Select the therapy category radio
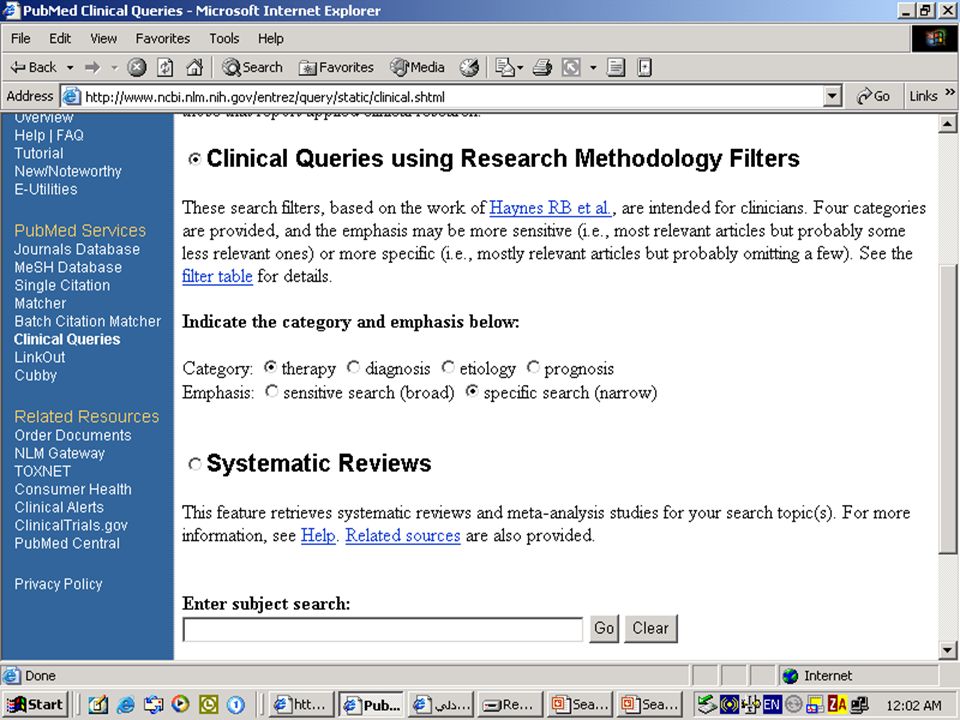Image resolution: width=960 pixels, height=720 pixels. click(x=270, y=367)
